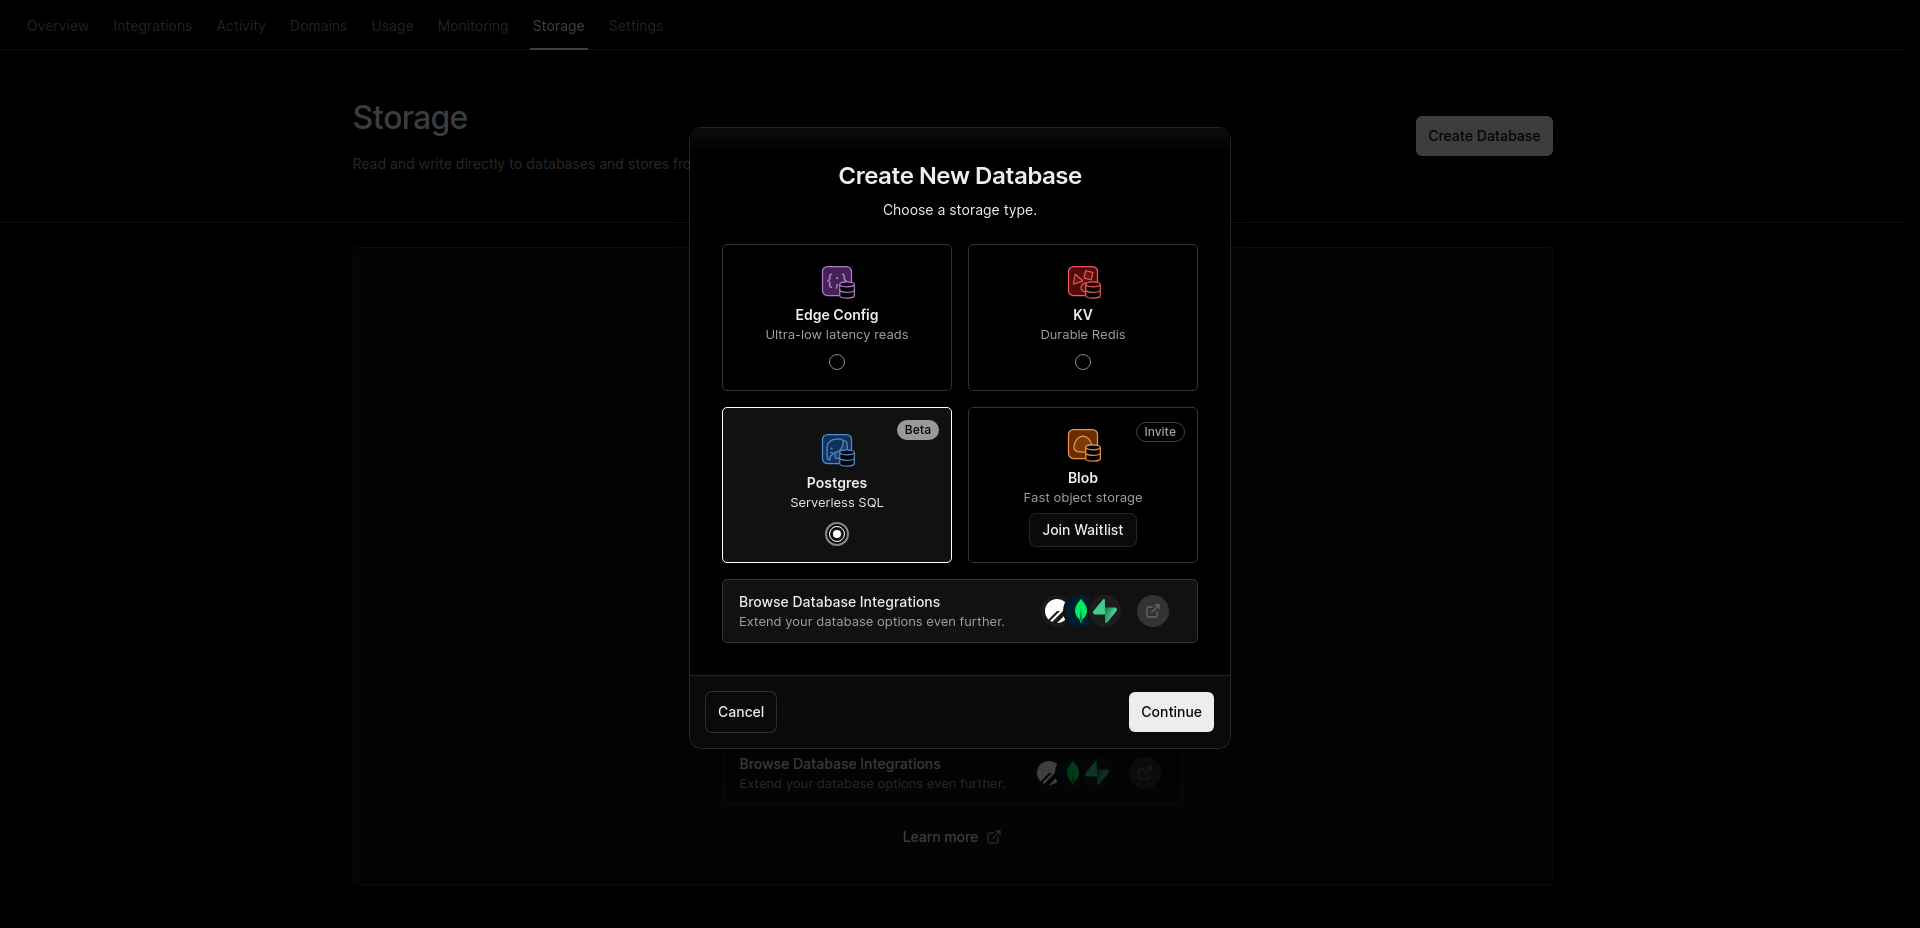Screen dimensions: 1920x928
Task: Select the KV Durable Redis radio button
Action: 1083,362
